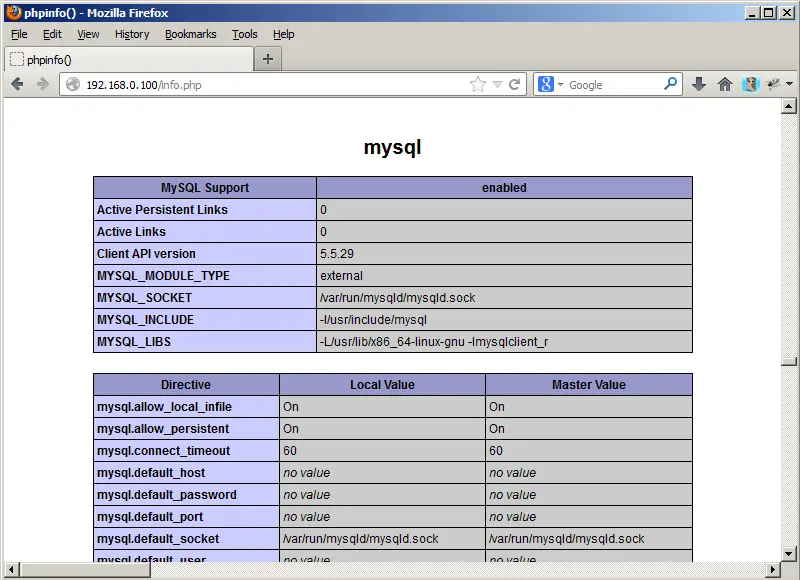
Task: Open the View menu
Action: [88, 34]
